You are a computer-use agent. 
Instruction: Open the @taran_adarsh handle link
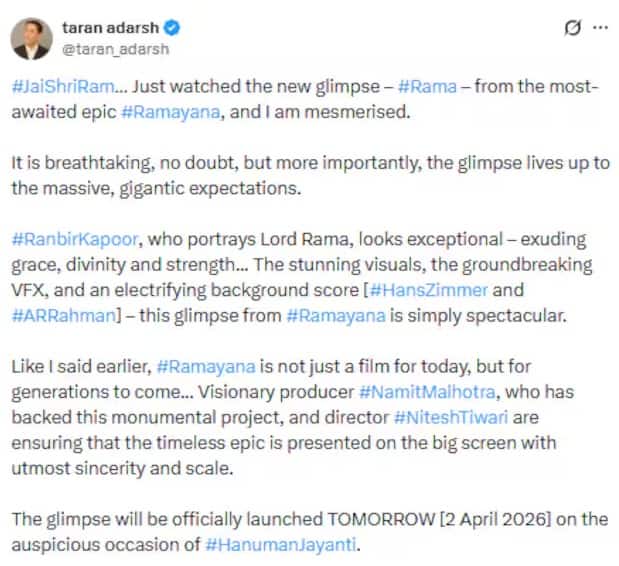pos(109,48)
